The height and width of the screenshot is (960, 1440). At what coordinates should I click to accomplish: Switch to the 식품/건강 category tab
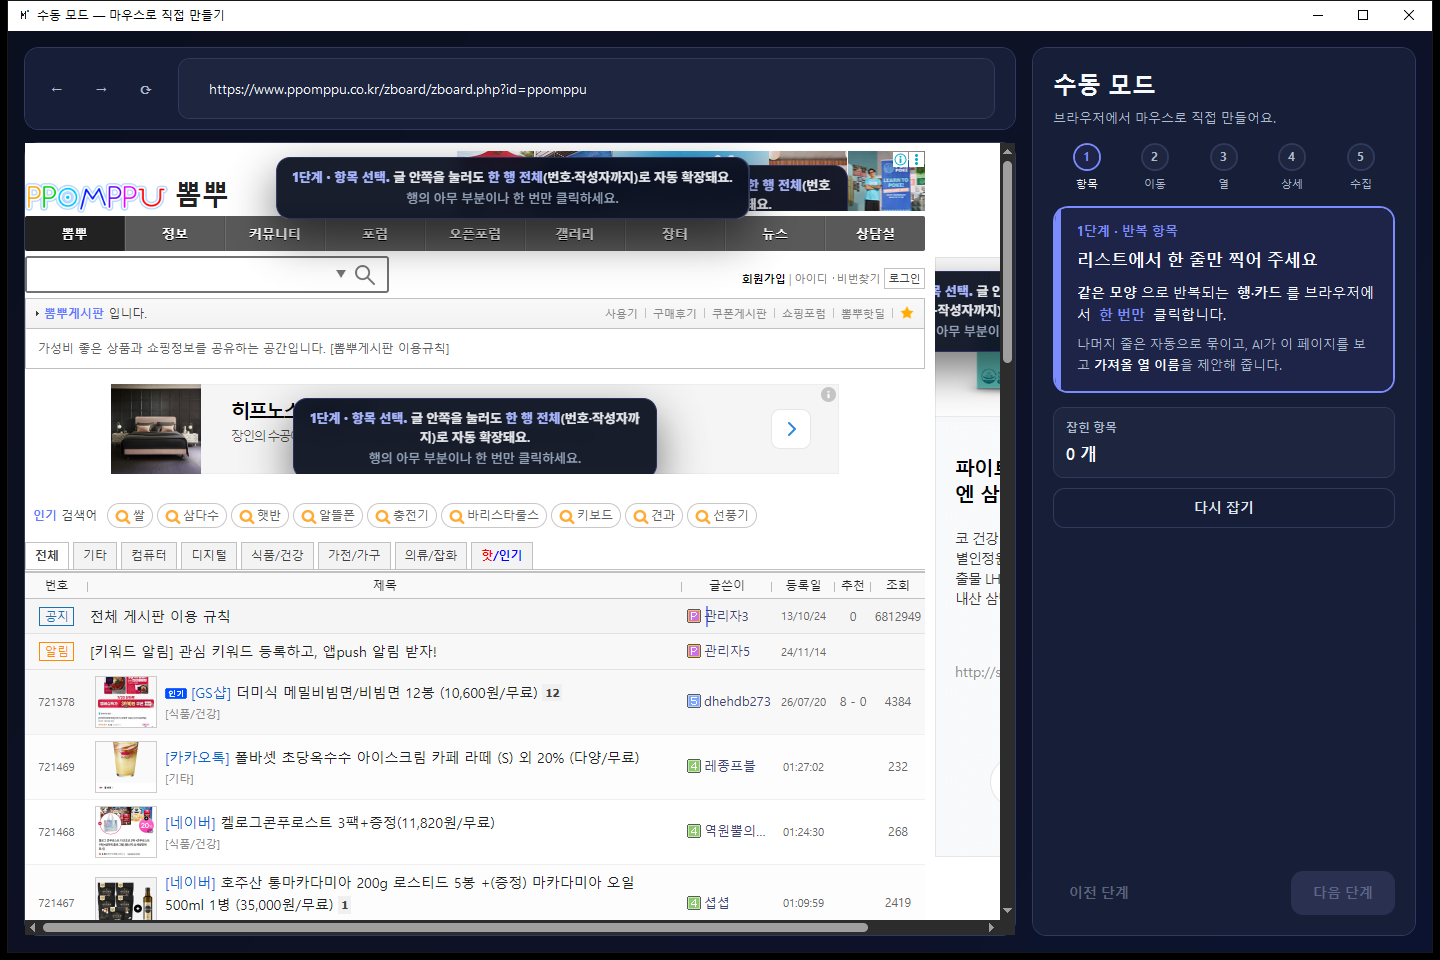point(277,556)
